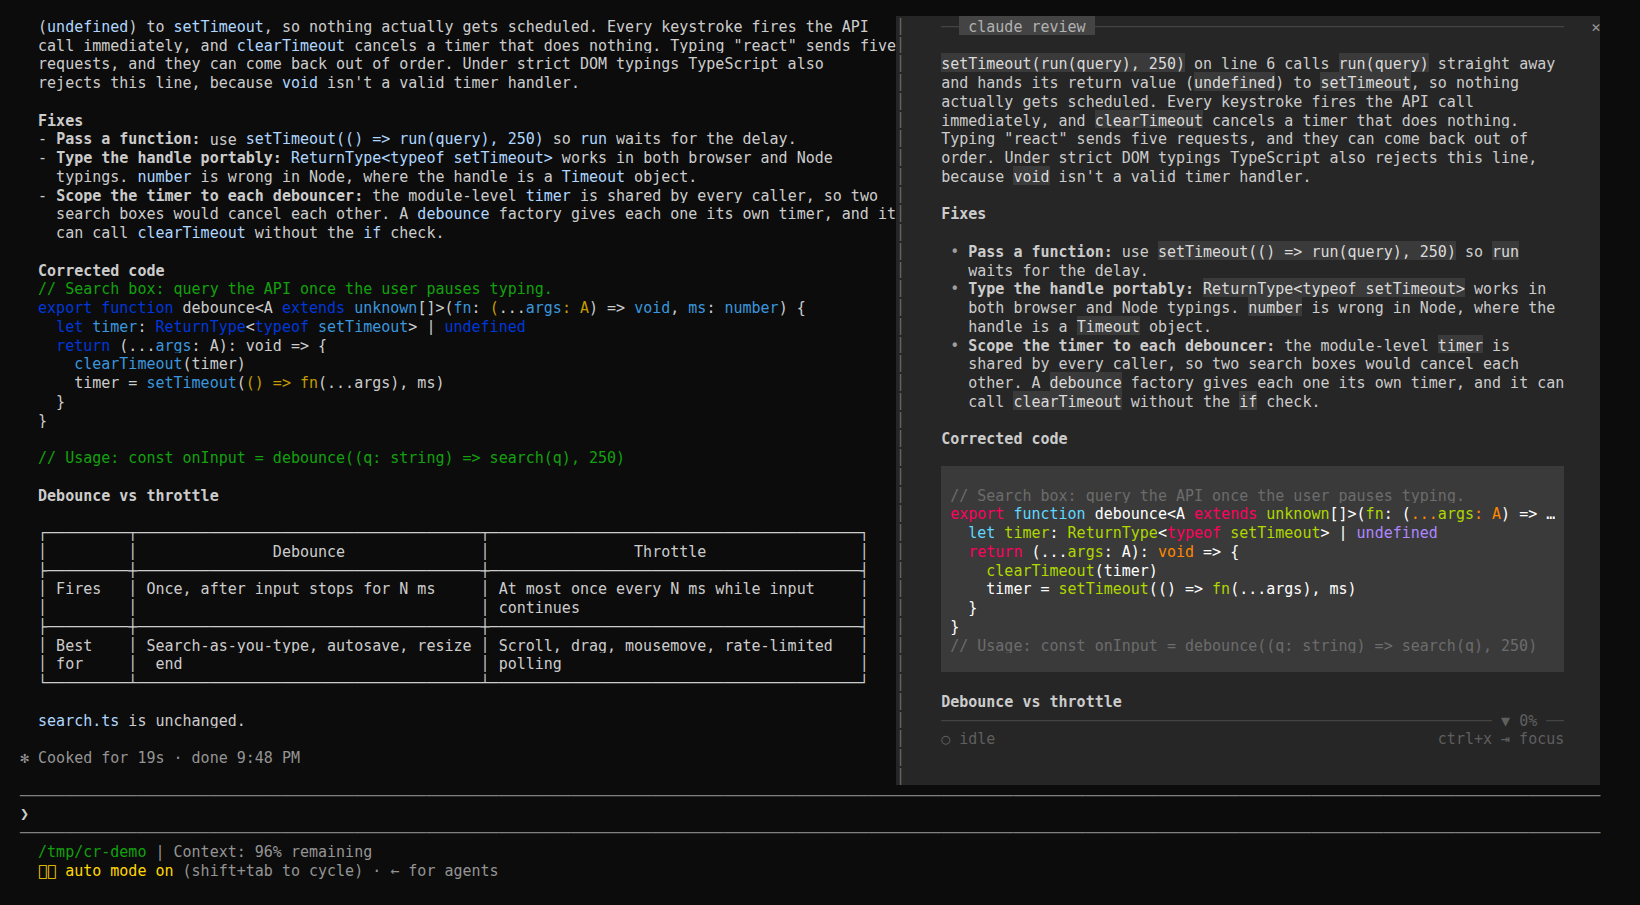Click the "export function debounce" line in review code block

click(x=1253, y=514)
